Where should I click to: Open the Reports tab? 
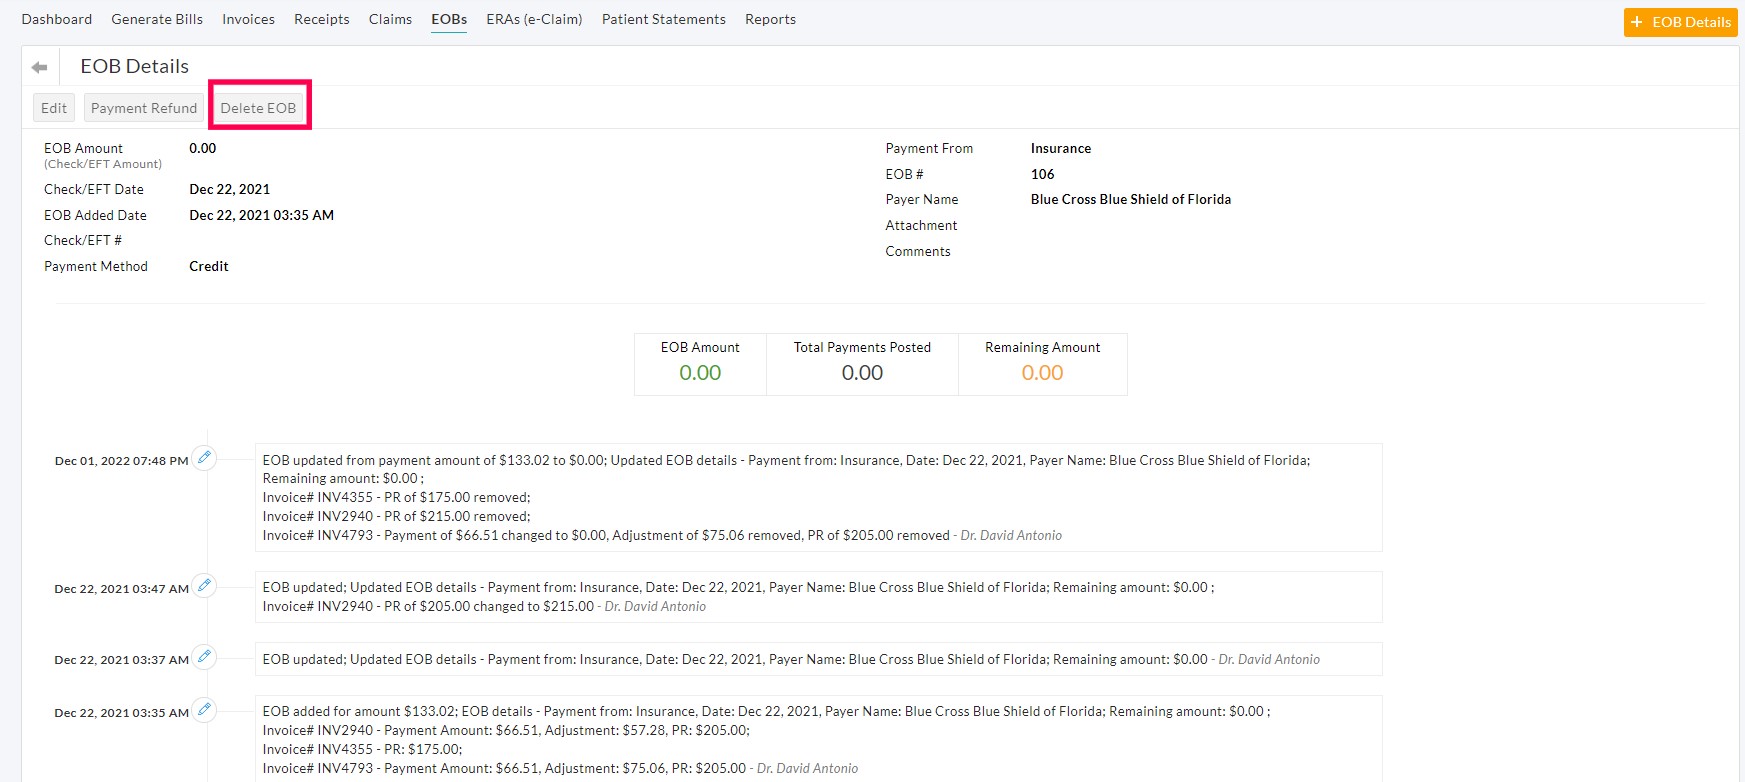tap(770, 19)
